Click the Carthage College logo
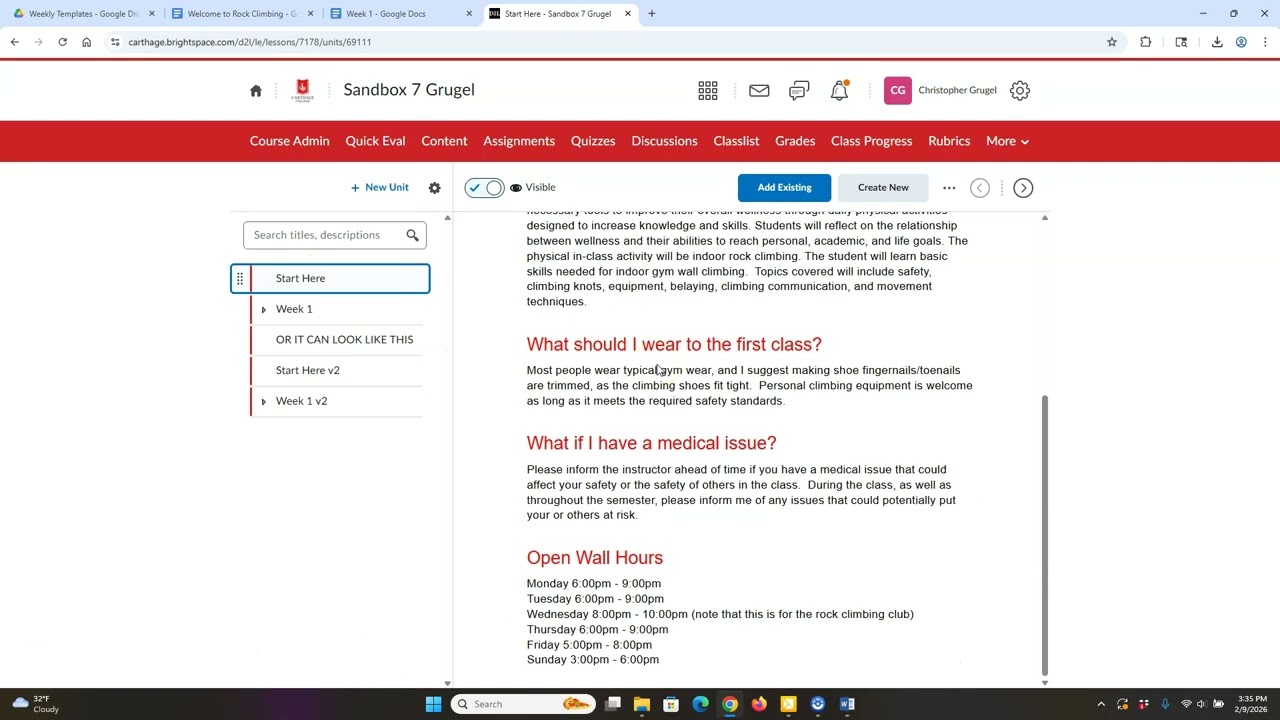The width and height of the screenshot is (1280, 720). coord(302,90)
